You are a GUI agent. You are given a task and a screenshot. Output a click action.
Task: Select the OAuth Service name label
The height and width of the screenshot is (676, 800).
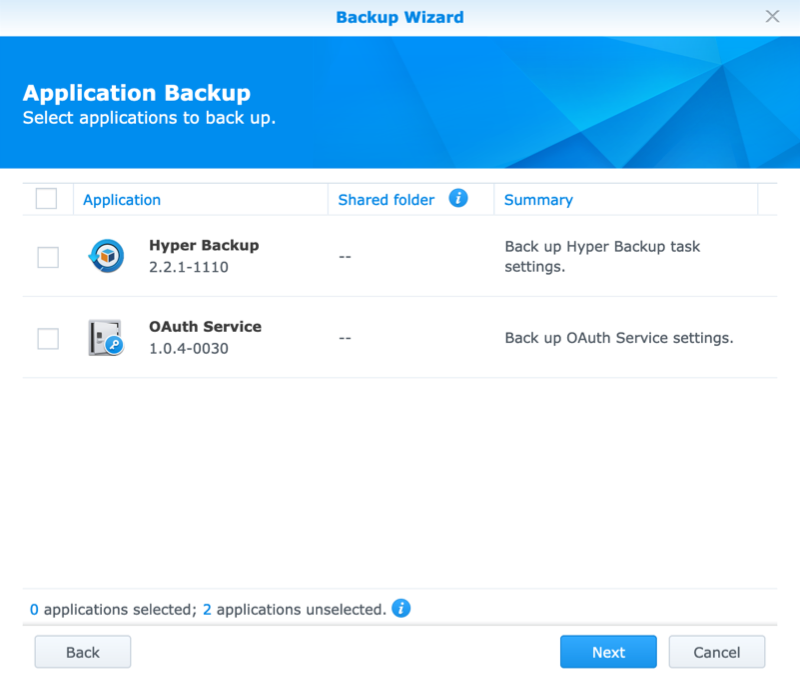(x=205, y=327)
